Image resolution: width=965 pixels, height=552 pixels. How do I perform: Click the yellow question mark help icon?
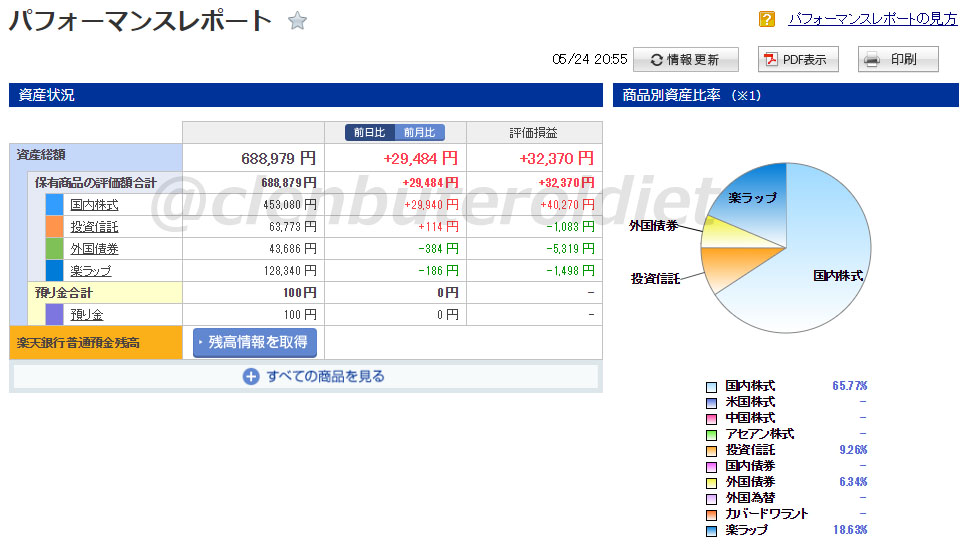pos(767,19)
